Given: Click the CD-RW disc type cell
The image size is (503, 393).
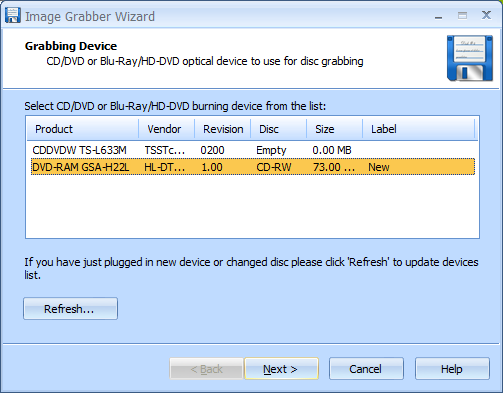Looking at the screenshot, I should point(274,167).
